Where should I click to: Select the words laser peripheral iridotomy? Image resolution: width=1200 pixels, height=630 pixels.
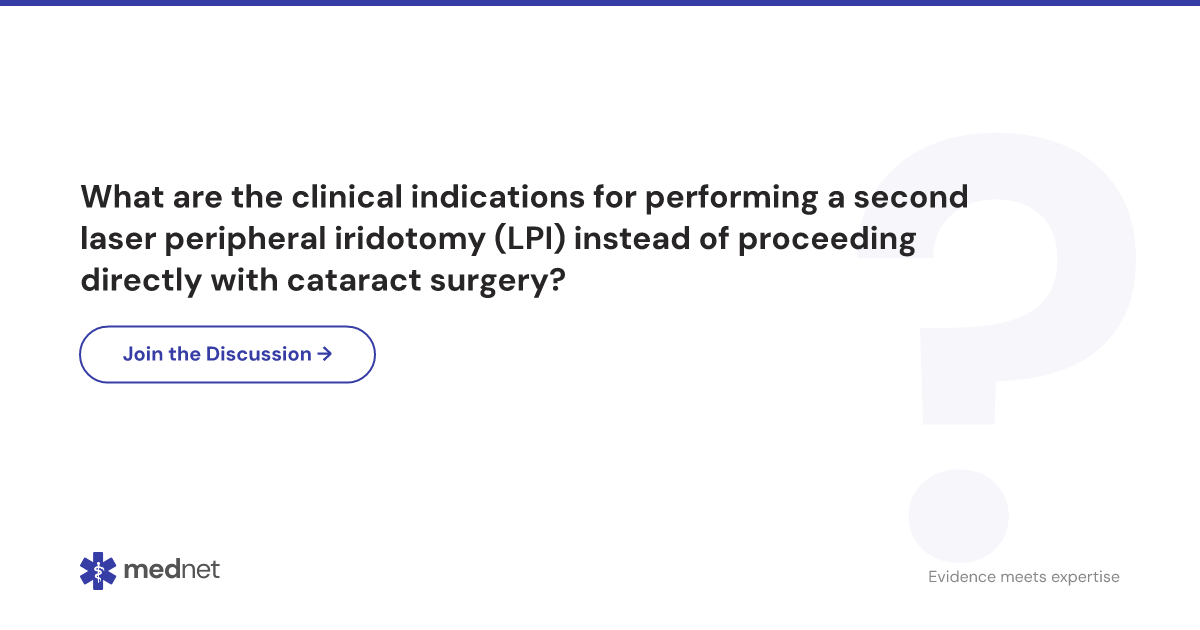(x=286, y=240)
